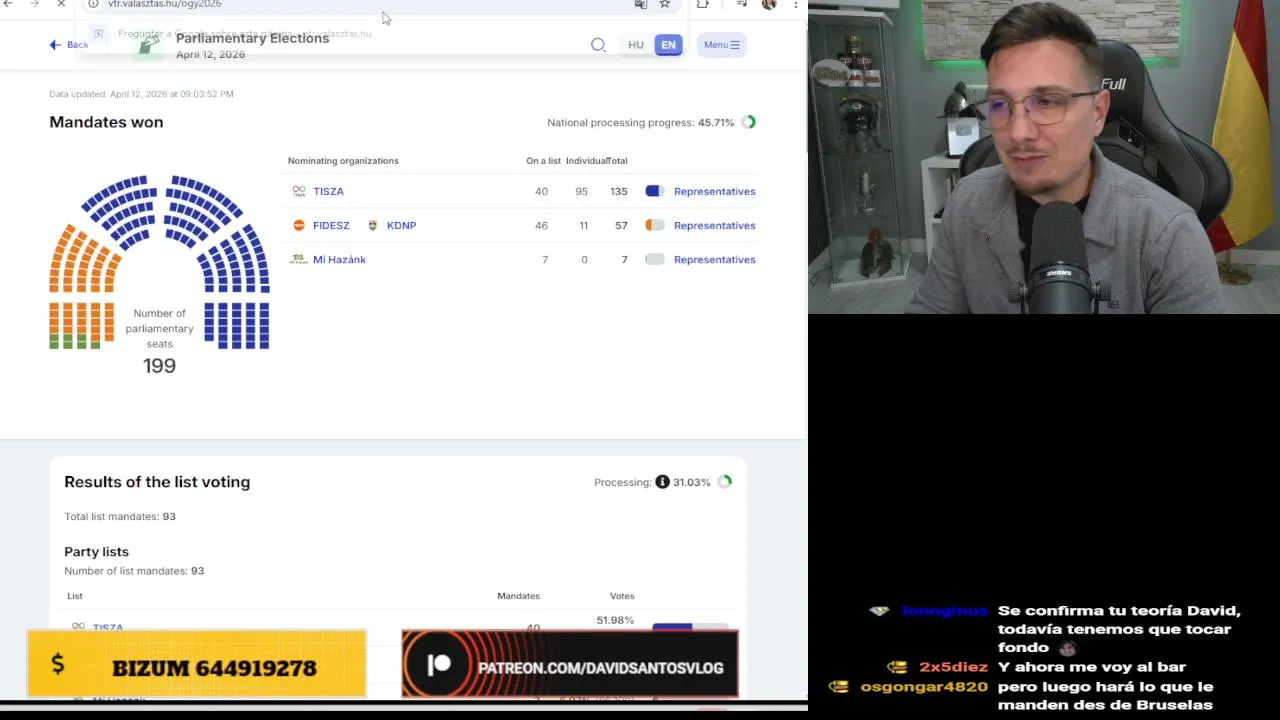Click chat username 2x5diez
Viewport: 1280px width, 720px height.
click(953, 667)
